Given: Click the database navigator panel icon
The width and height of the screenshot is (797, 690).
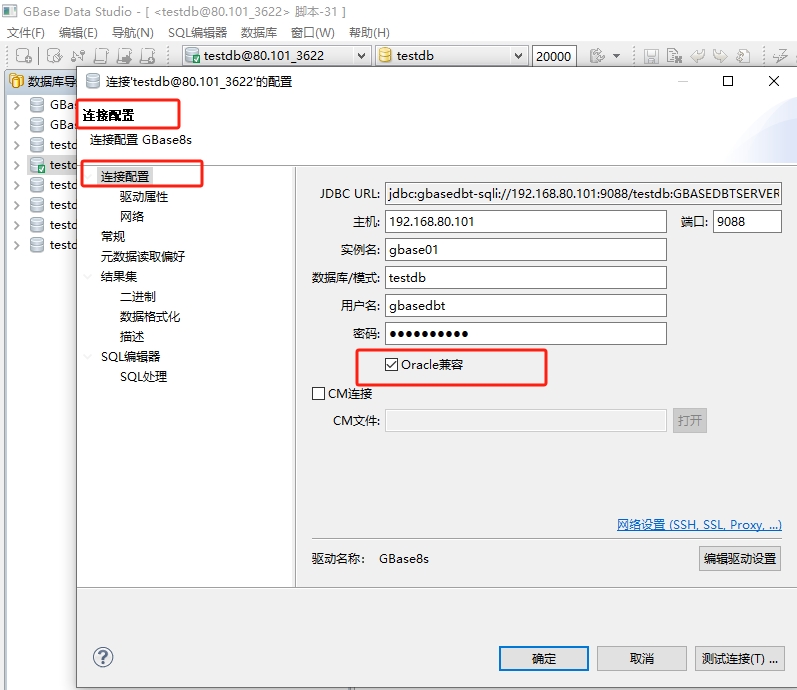Looking at the screenshot, I should tap(17, 81).
